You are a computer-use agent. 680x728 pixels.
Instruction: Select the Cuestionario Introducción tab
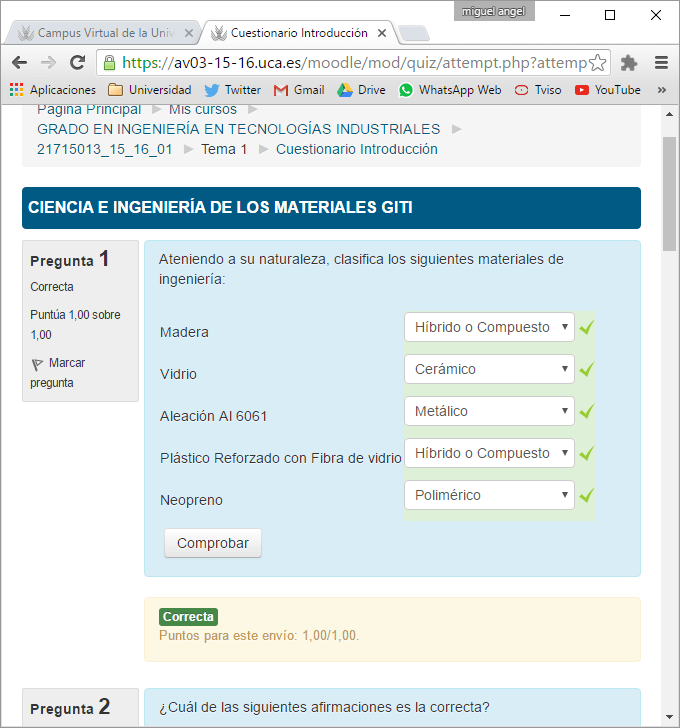coord(297,32)
